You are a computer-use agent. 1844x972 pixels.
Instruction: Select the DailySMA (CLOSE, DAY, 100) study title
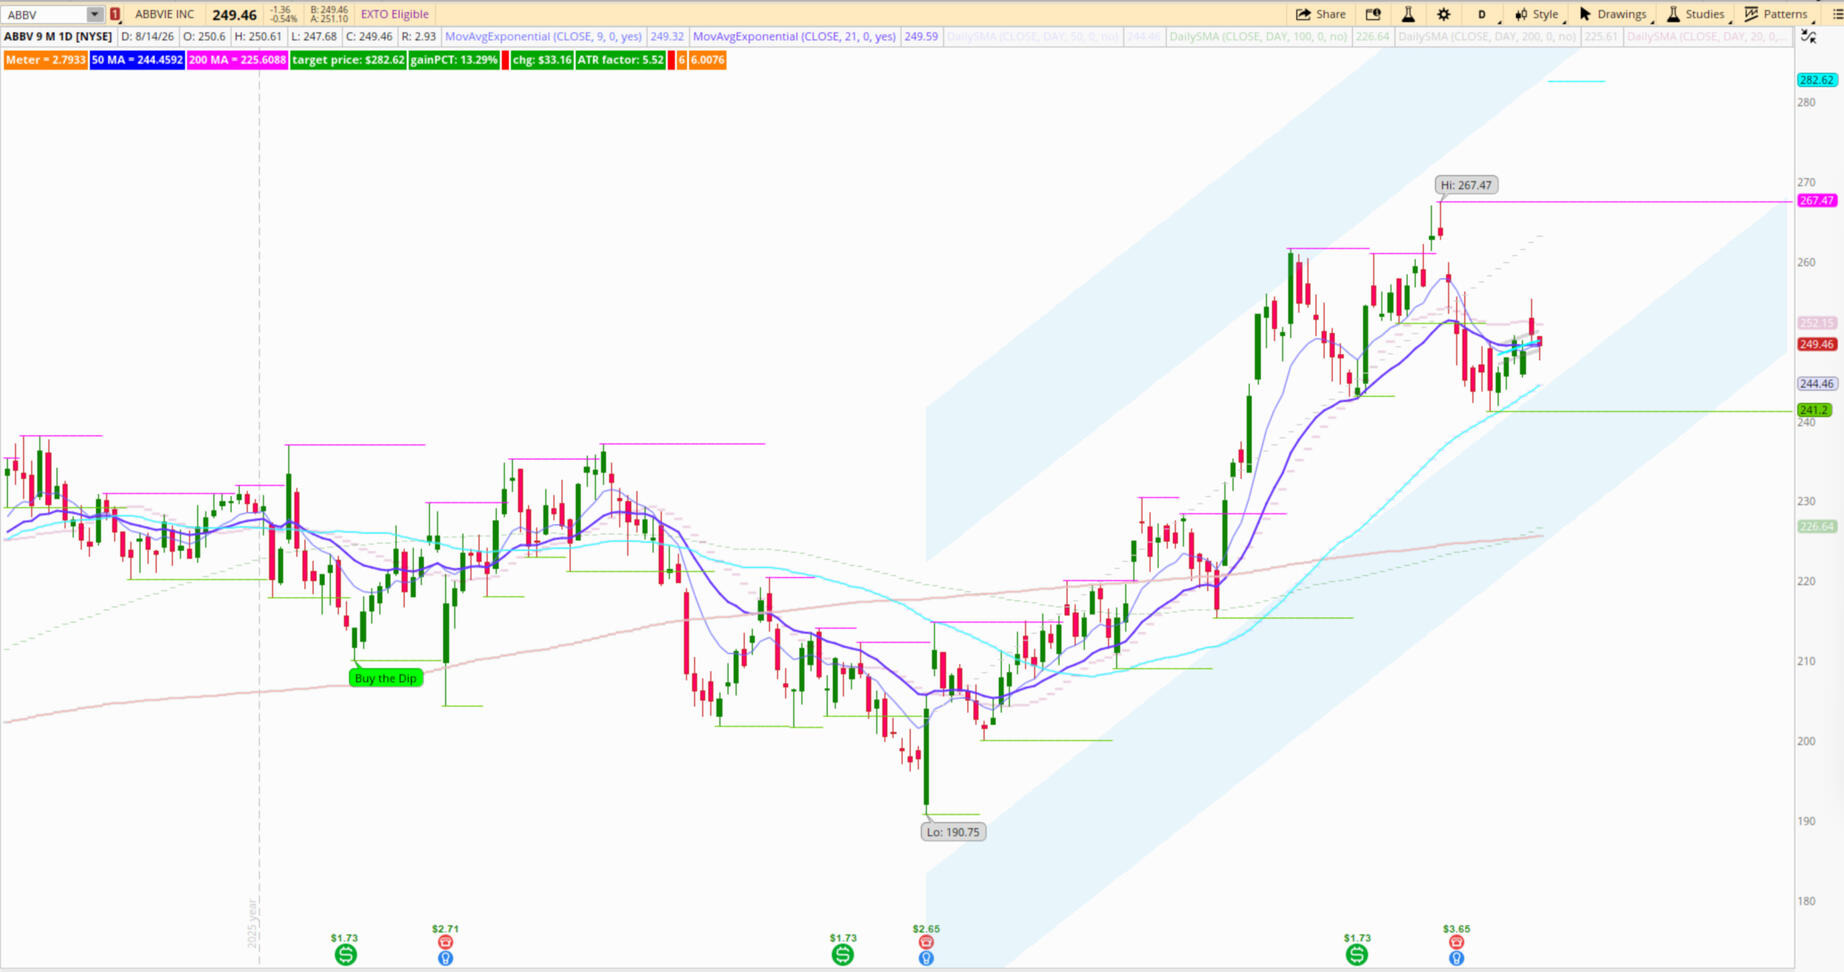tap(1258, 37)
